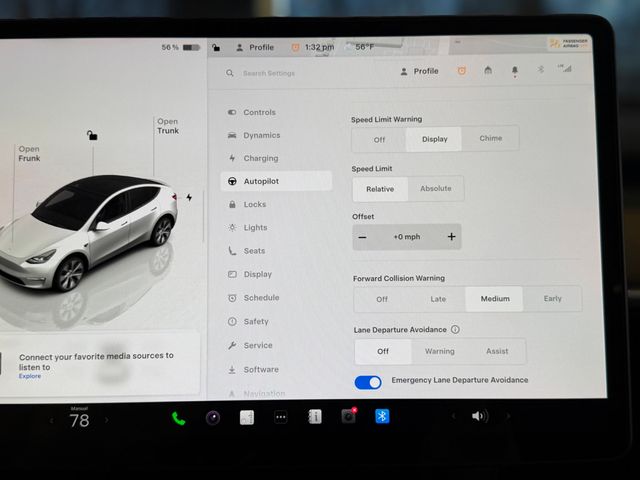
Task: Tap the battery level indicator
Action: click(x=180, y=47)
